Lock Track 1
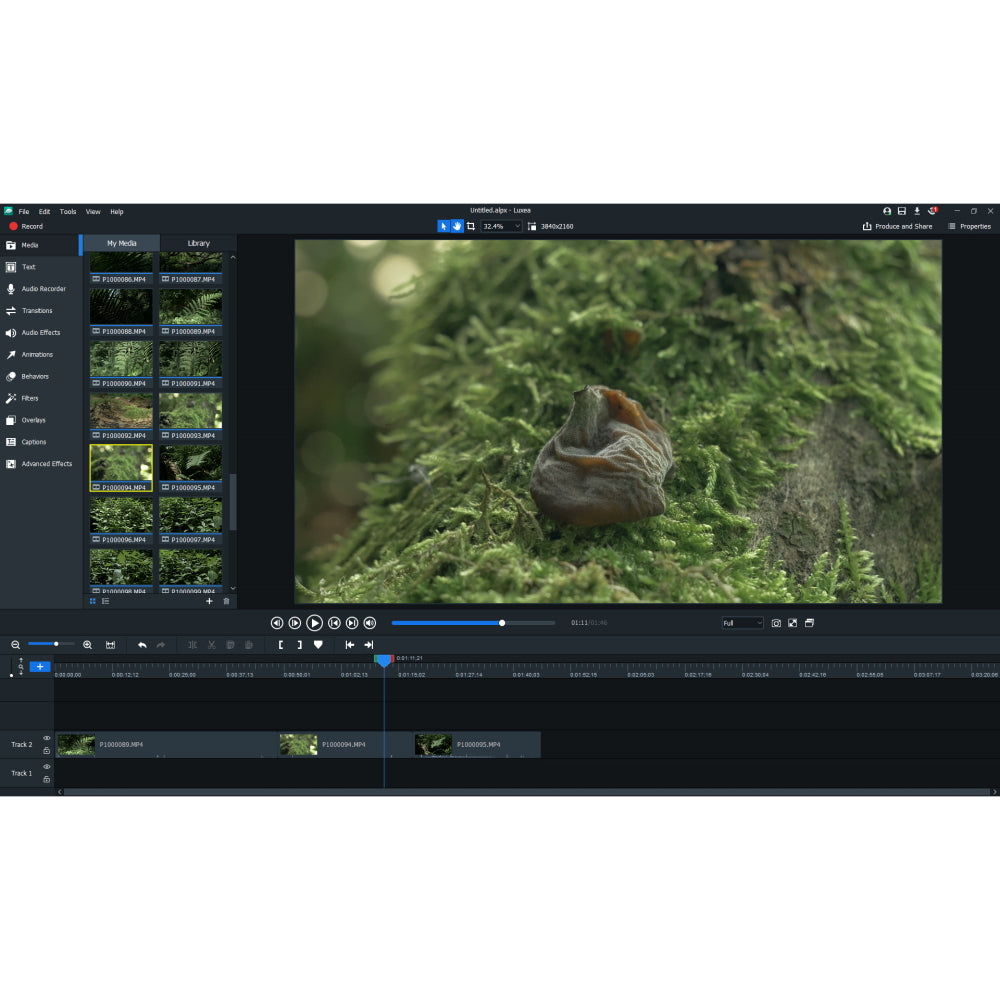The image size is (1000, 1000). click(x=46, y=779)
